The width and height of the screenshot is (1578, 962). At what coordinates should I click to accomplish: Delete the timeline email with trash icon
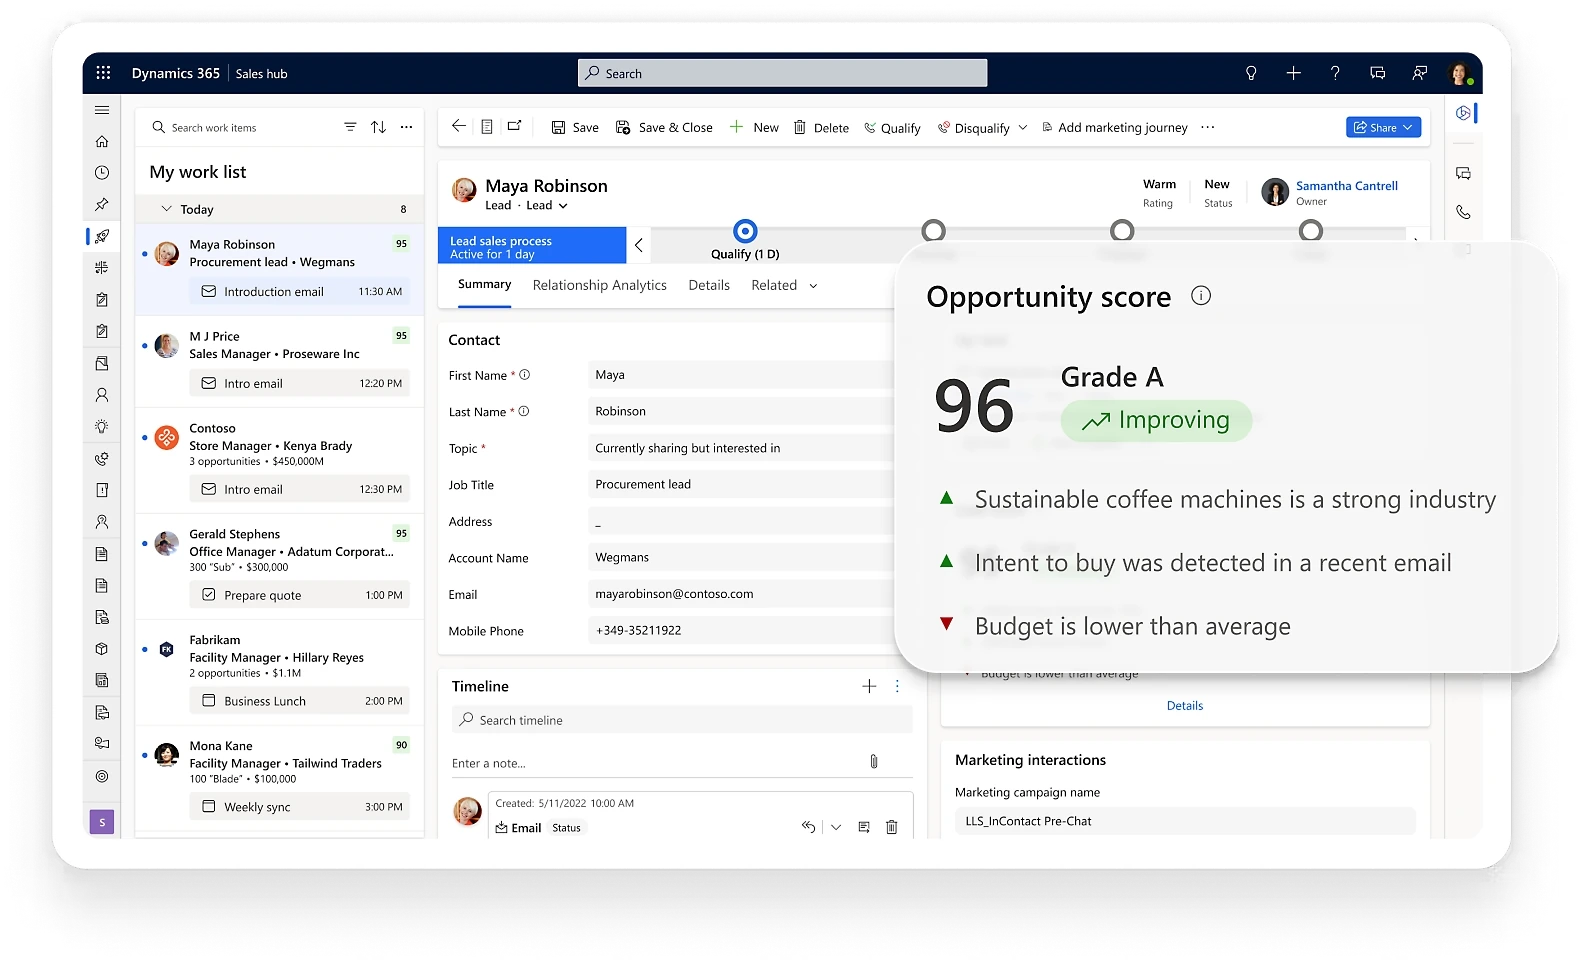[892, 827]
